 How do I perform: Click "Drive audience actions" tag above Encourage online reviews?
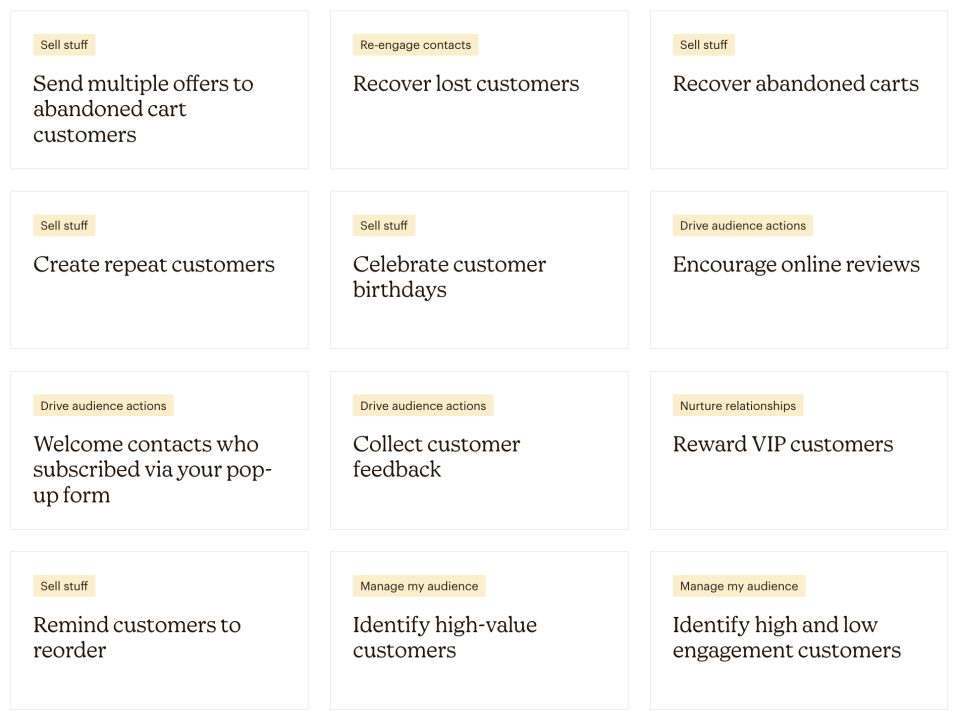[742, 226]
